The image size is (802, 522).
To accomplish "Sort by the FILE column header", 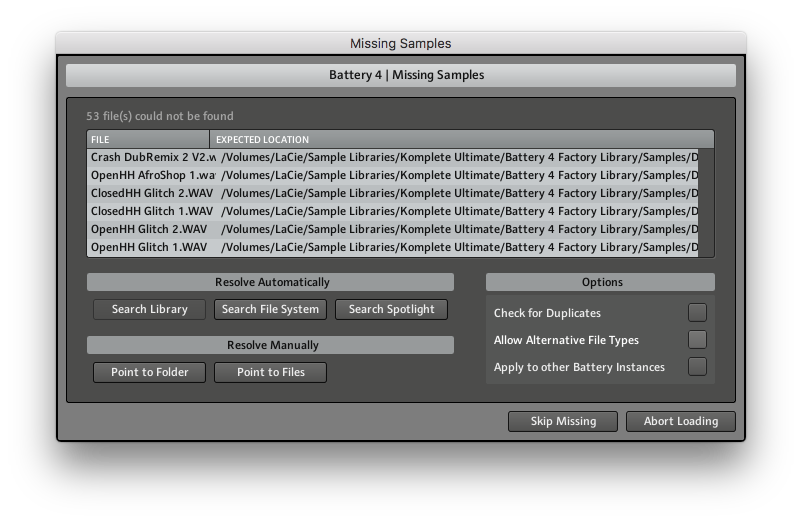I will (148, 140).
